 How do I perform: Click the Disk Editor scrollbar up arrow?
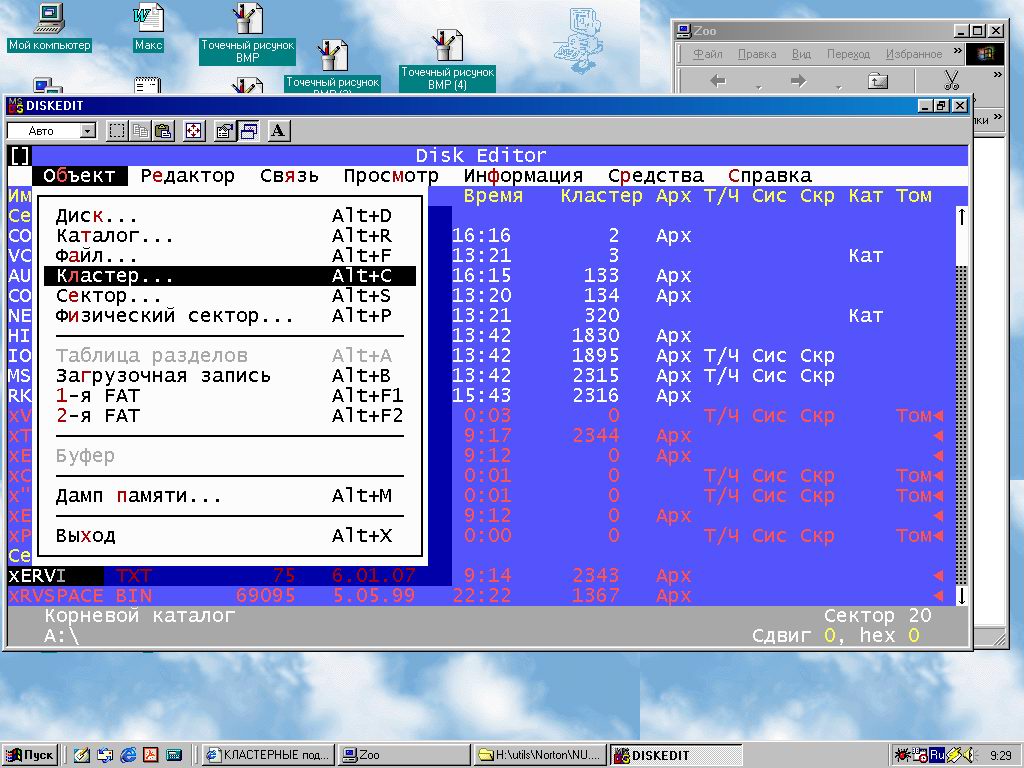tap(961, 216)
